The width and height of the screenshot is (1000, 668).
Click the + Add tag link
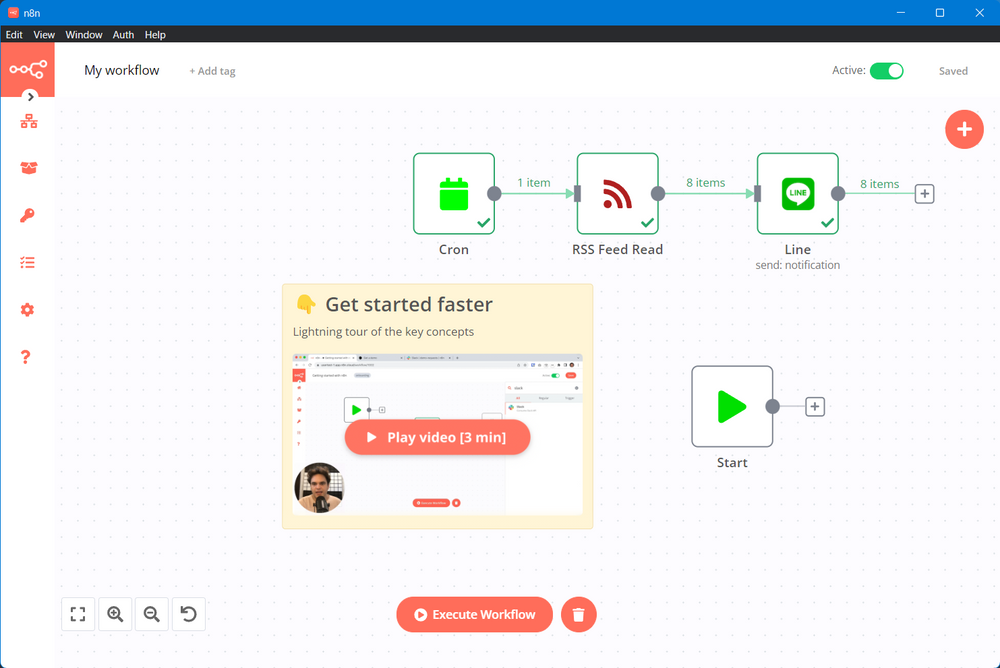(212, 72)
